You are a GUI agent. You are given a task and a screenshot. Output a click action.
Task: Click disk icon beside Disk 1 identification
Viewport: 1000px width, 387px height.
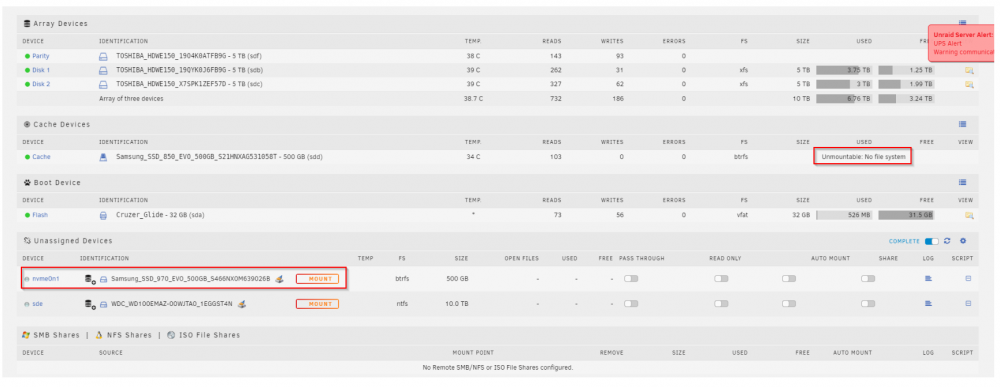[103, 70]
